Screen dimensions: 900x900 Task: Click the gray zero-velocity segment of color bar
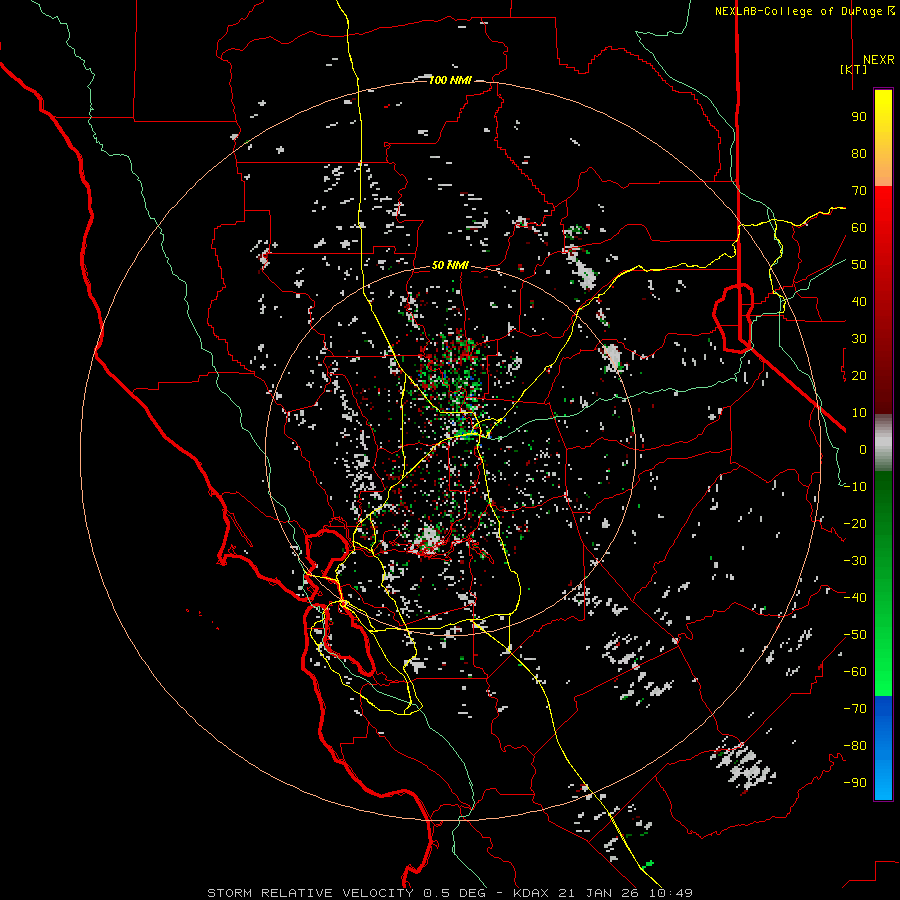[x=883, y=443]
